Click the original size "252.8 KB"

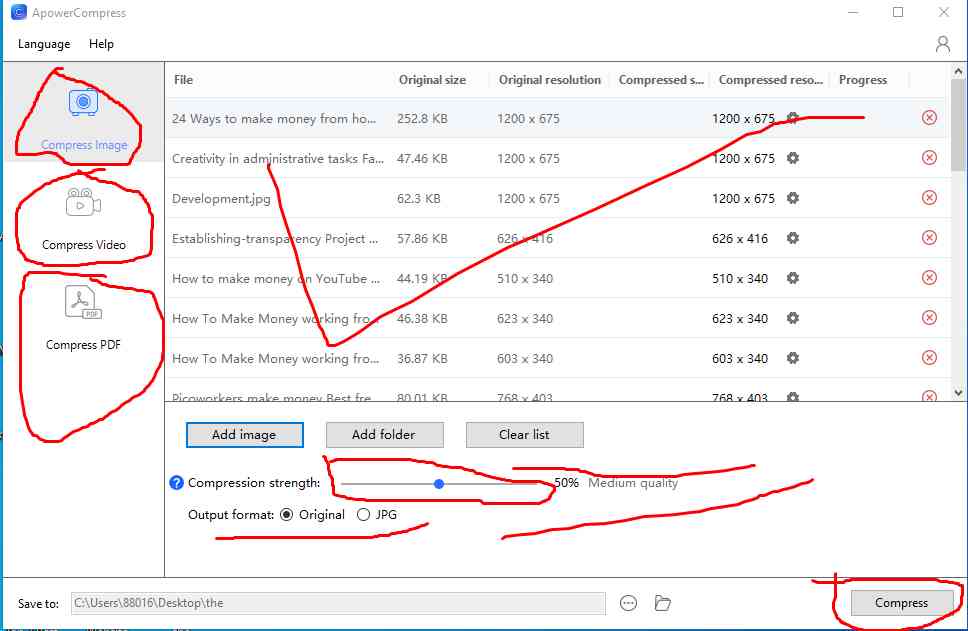coord(422,119)
